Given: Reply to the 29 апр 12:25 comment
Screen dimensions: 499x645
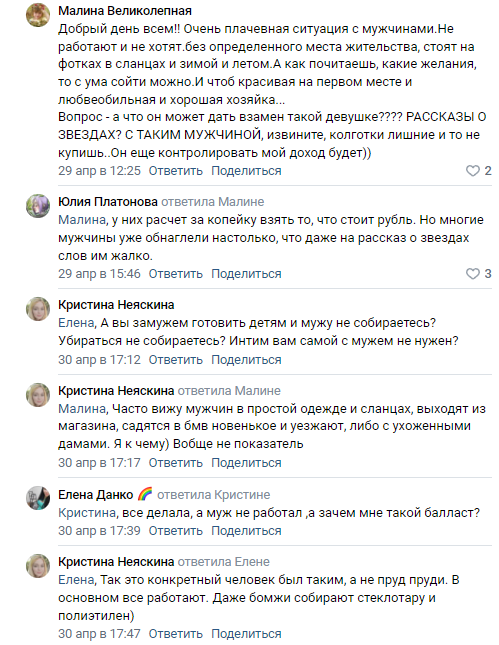Looking at the screenshot, I should point(176,171).
